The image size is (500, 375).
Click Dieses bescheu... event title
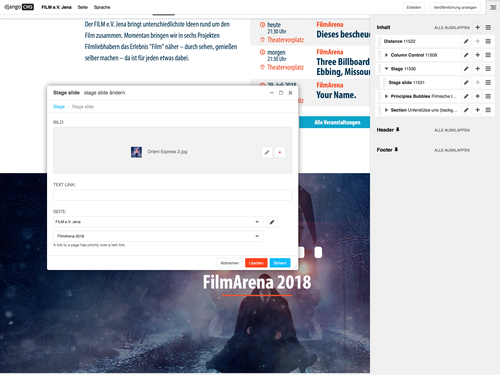[343, 34]
